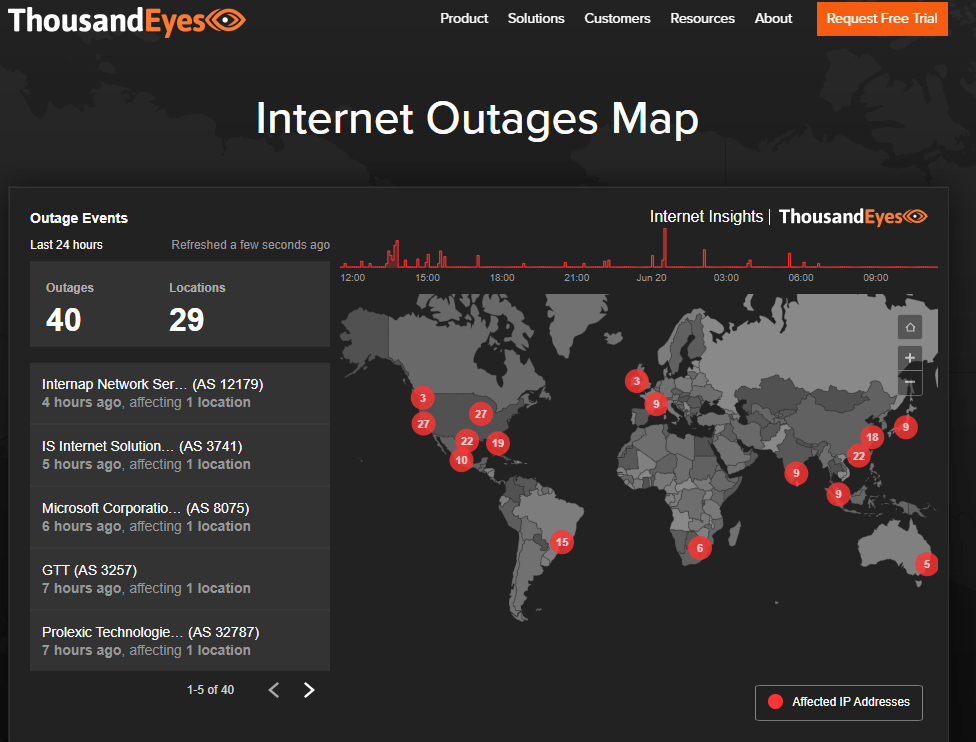Go to next page of outage events
Screen dimensions: 976x742
point(309,690)
